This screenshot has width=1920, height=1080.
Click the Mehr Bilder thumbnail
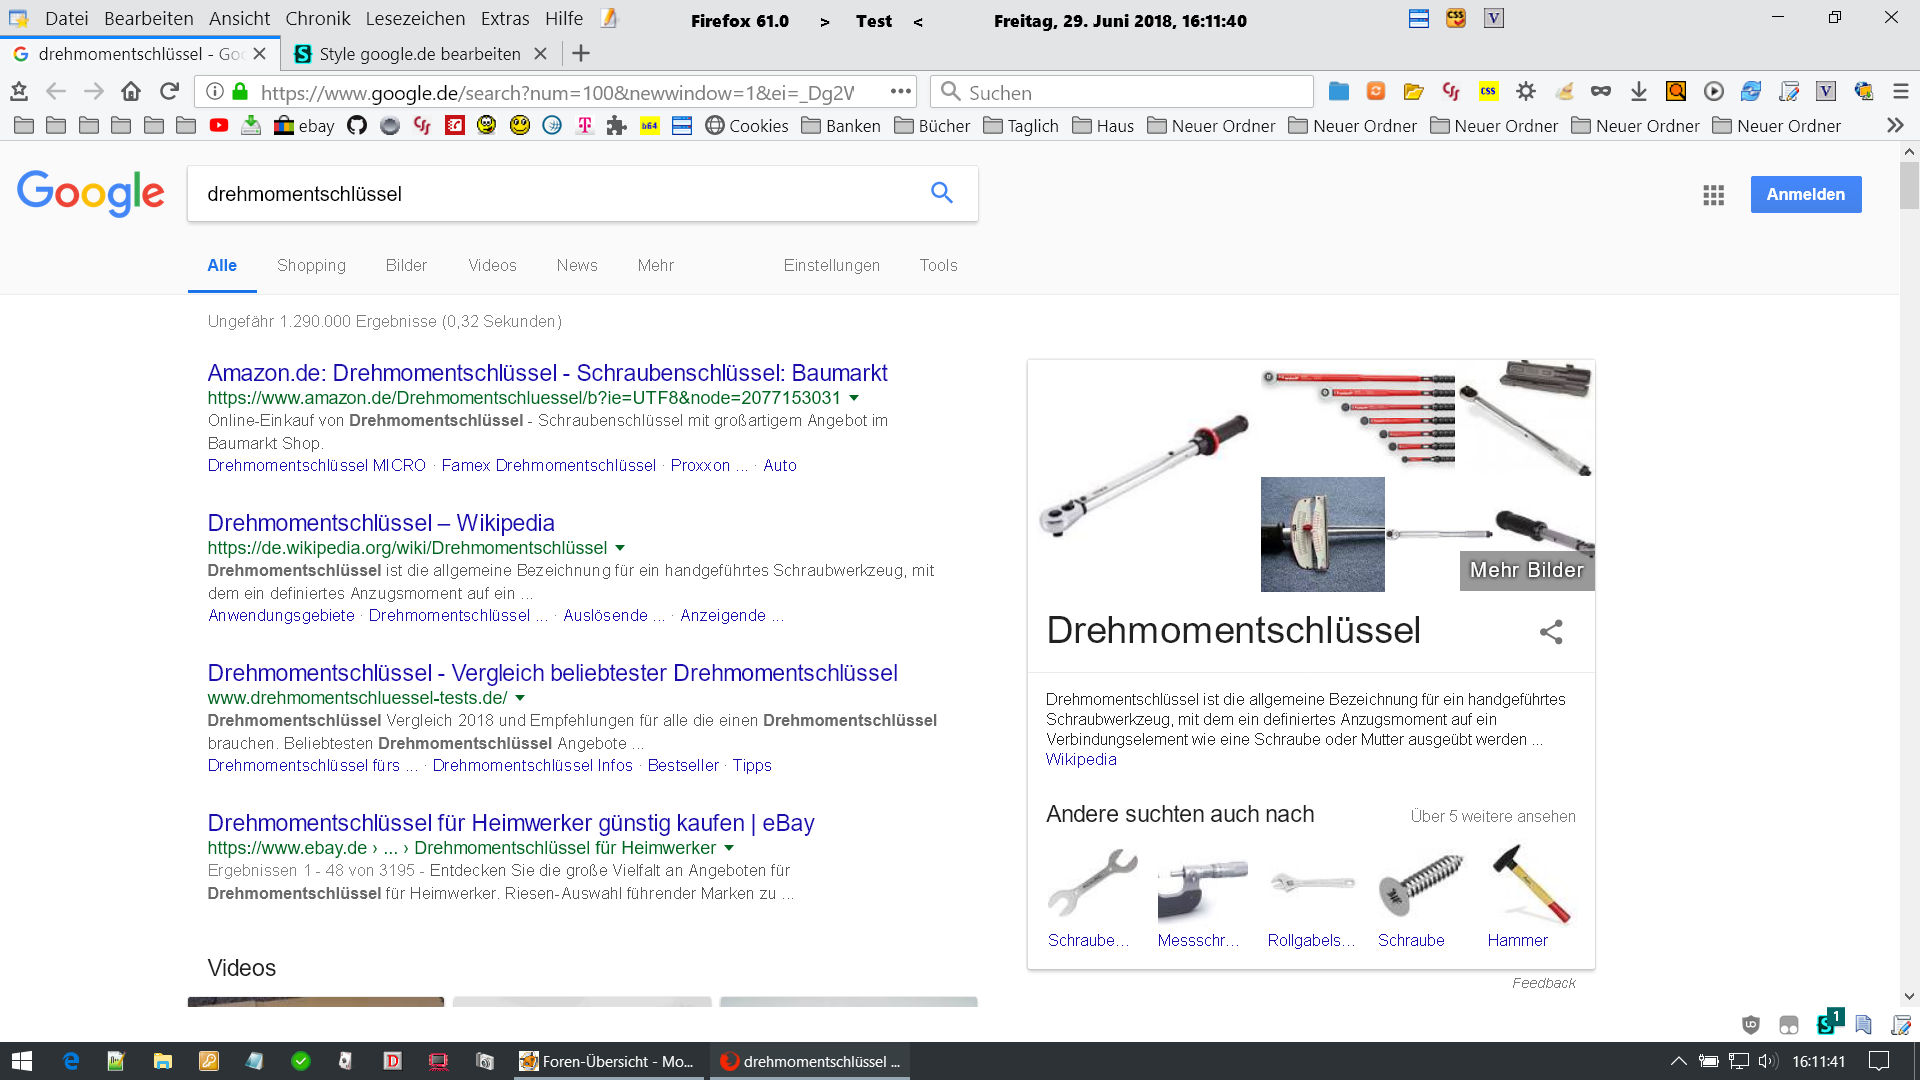click(x=1526, y=570)
